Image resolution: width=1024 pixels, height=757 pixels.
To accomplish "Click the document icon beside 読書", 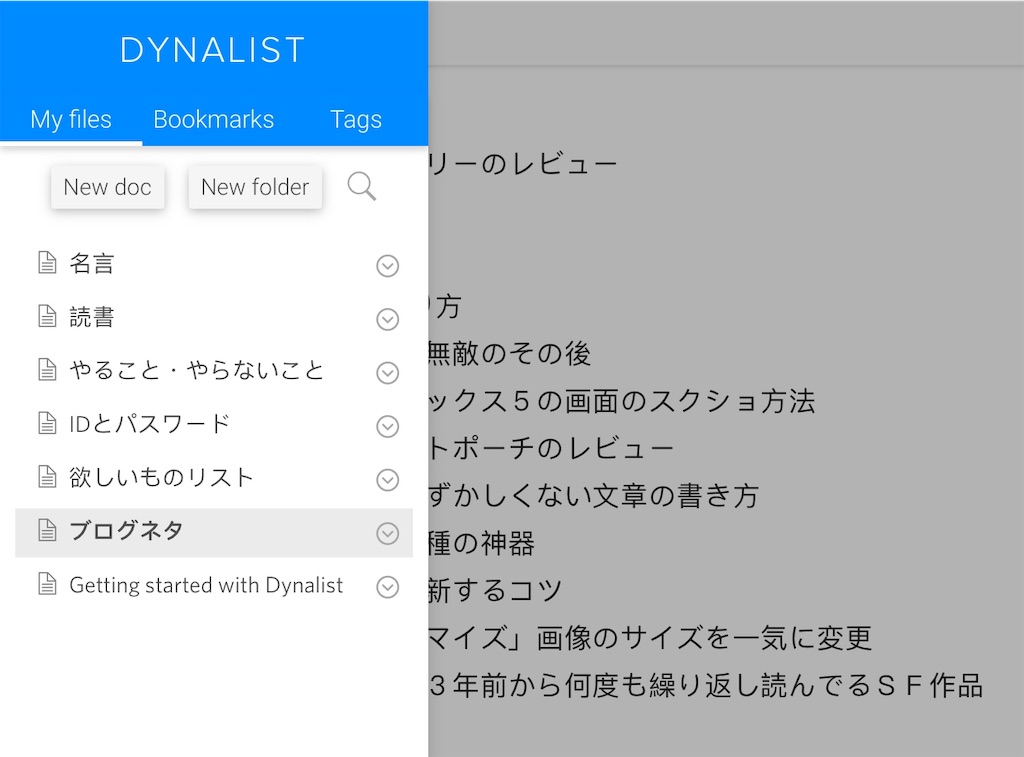I will pos(47,315).
